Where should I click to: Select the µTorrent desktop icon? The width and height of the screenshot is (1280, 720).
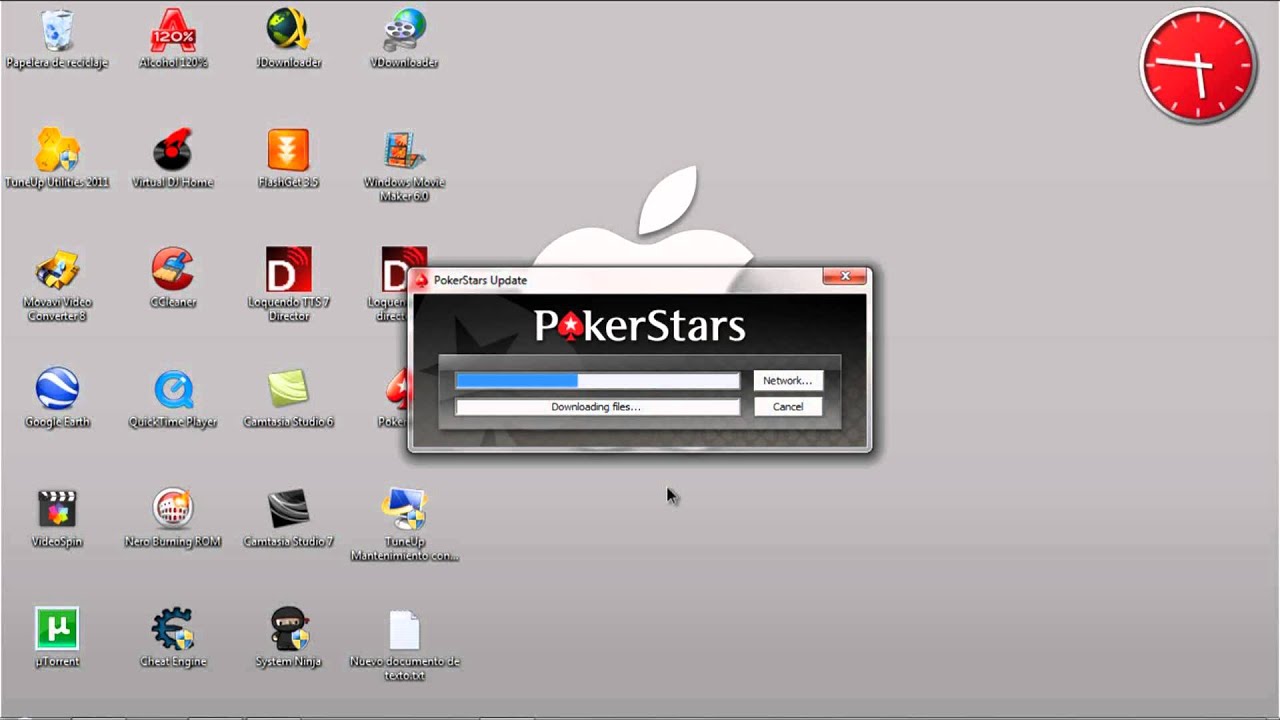(57, 630)
